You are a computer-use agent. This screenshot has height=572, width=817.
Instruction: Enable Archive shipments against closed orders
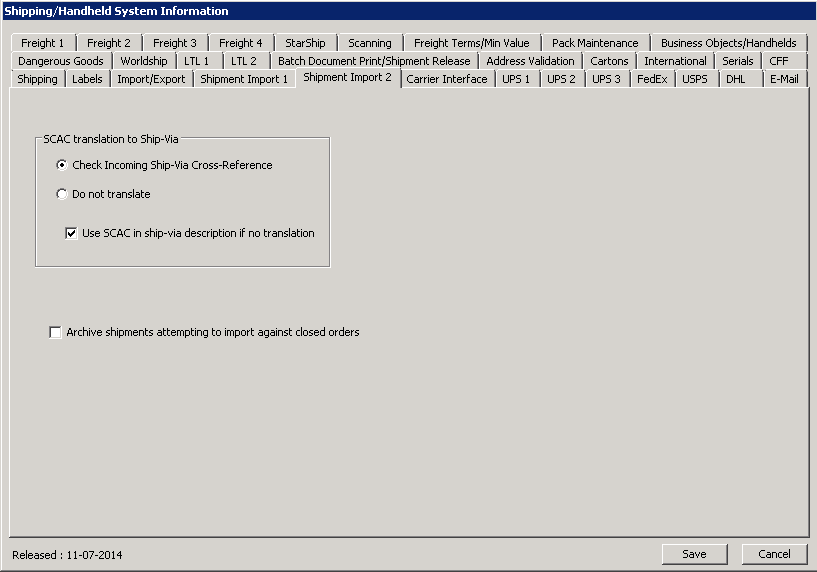coord(56,332)
